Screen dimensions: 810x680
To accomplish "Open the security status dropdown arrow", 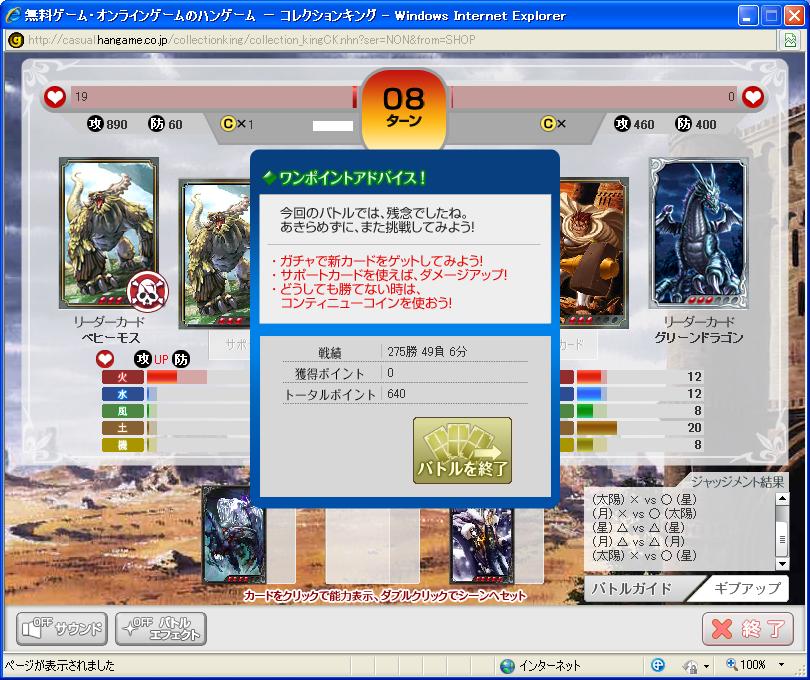I will [x=706, y=666].
